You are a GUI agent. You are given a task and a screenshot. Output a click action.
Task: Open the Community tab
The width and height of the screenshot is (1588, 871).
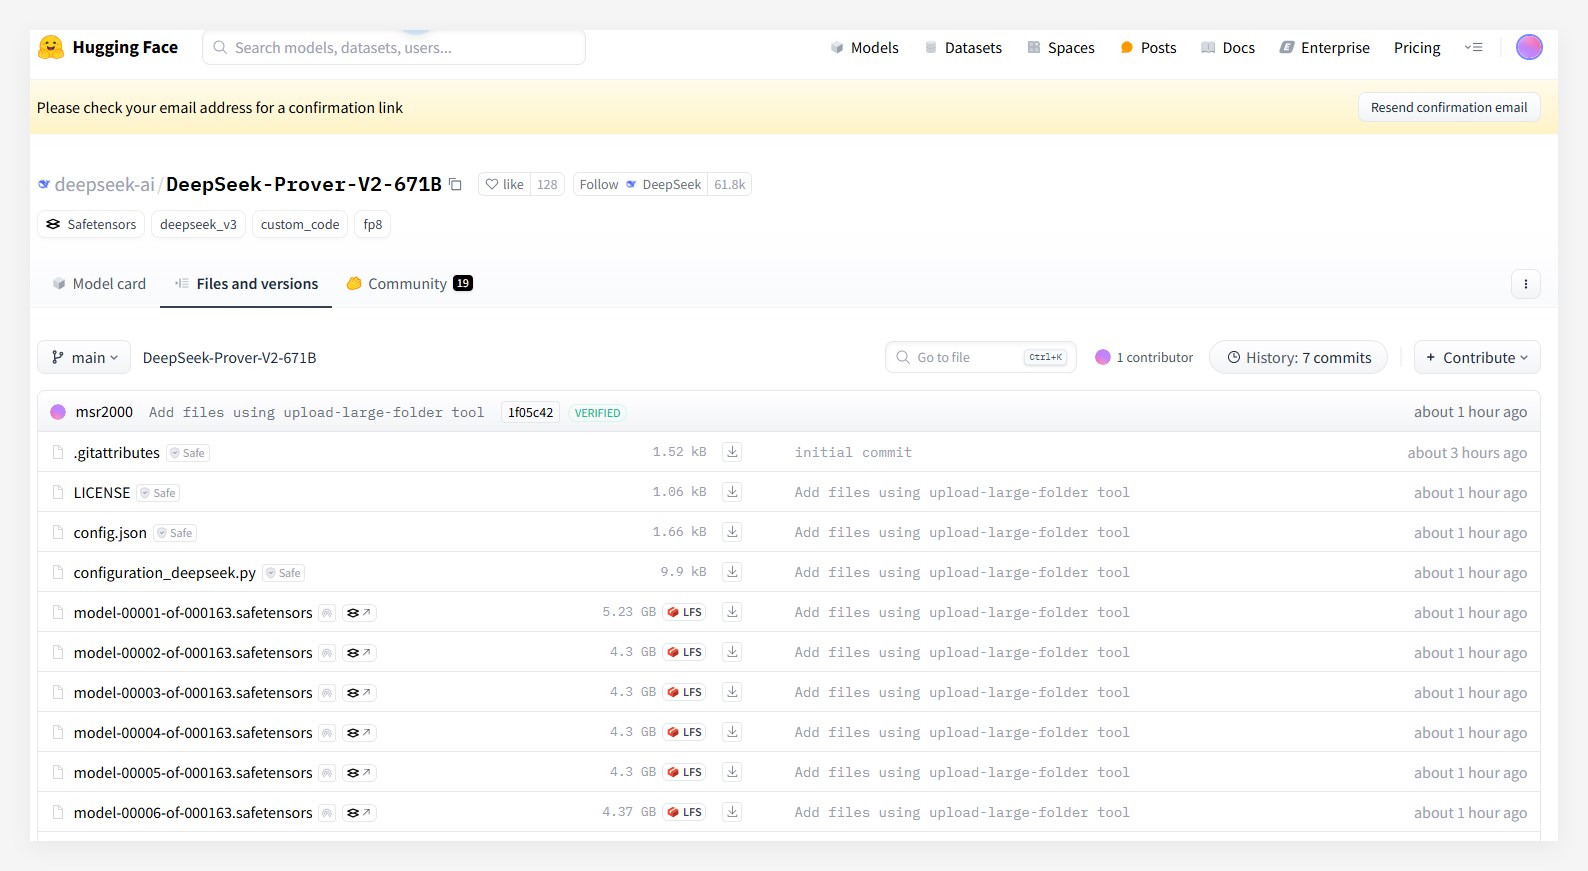pos(408,284)
